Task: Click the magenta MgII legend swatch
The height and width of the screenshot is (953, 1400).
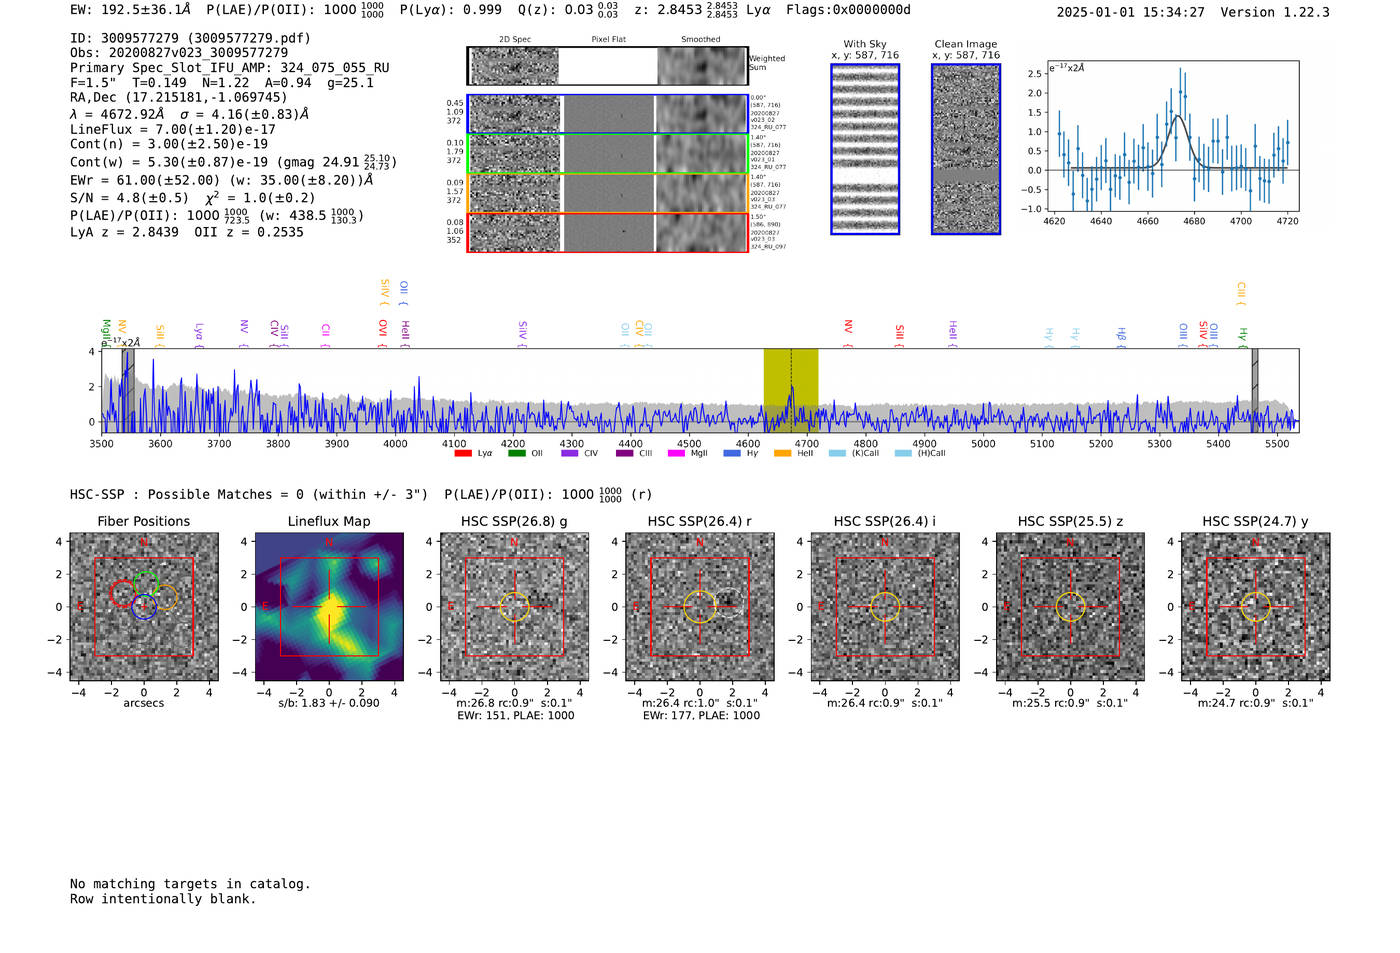Action: [x=676, y=453]
